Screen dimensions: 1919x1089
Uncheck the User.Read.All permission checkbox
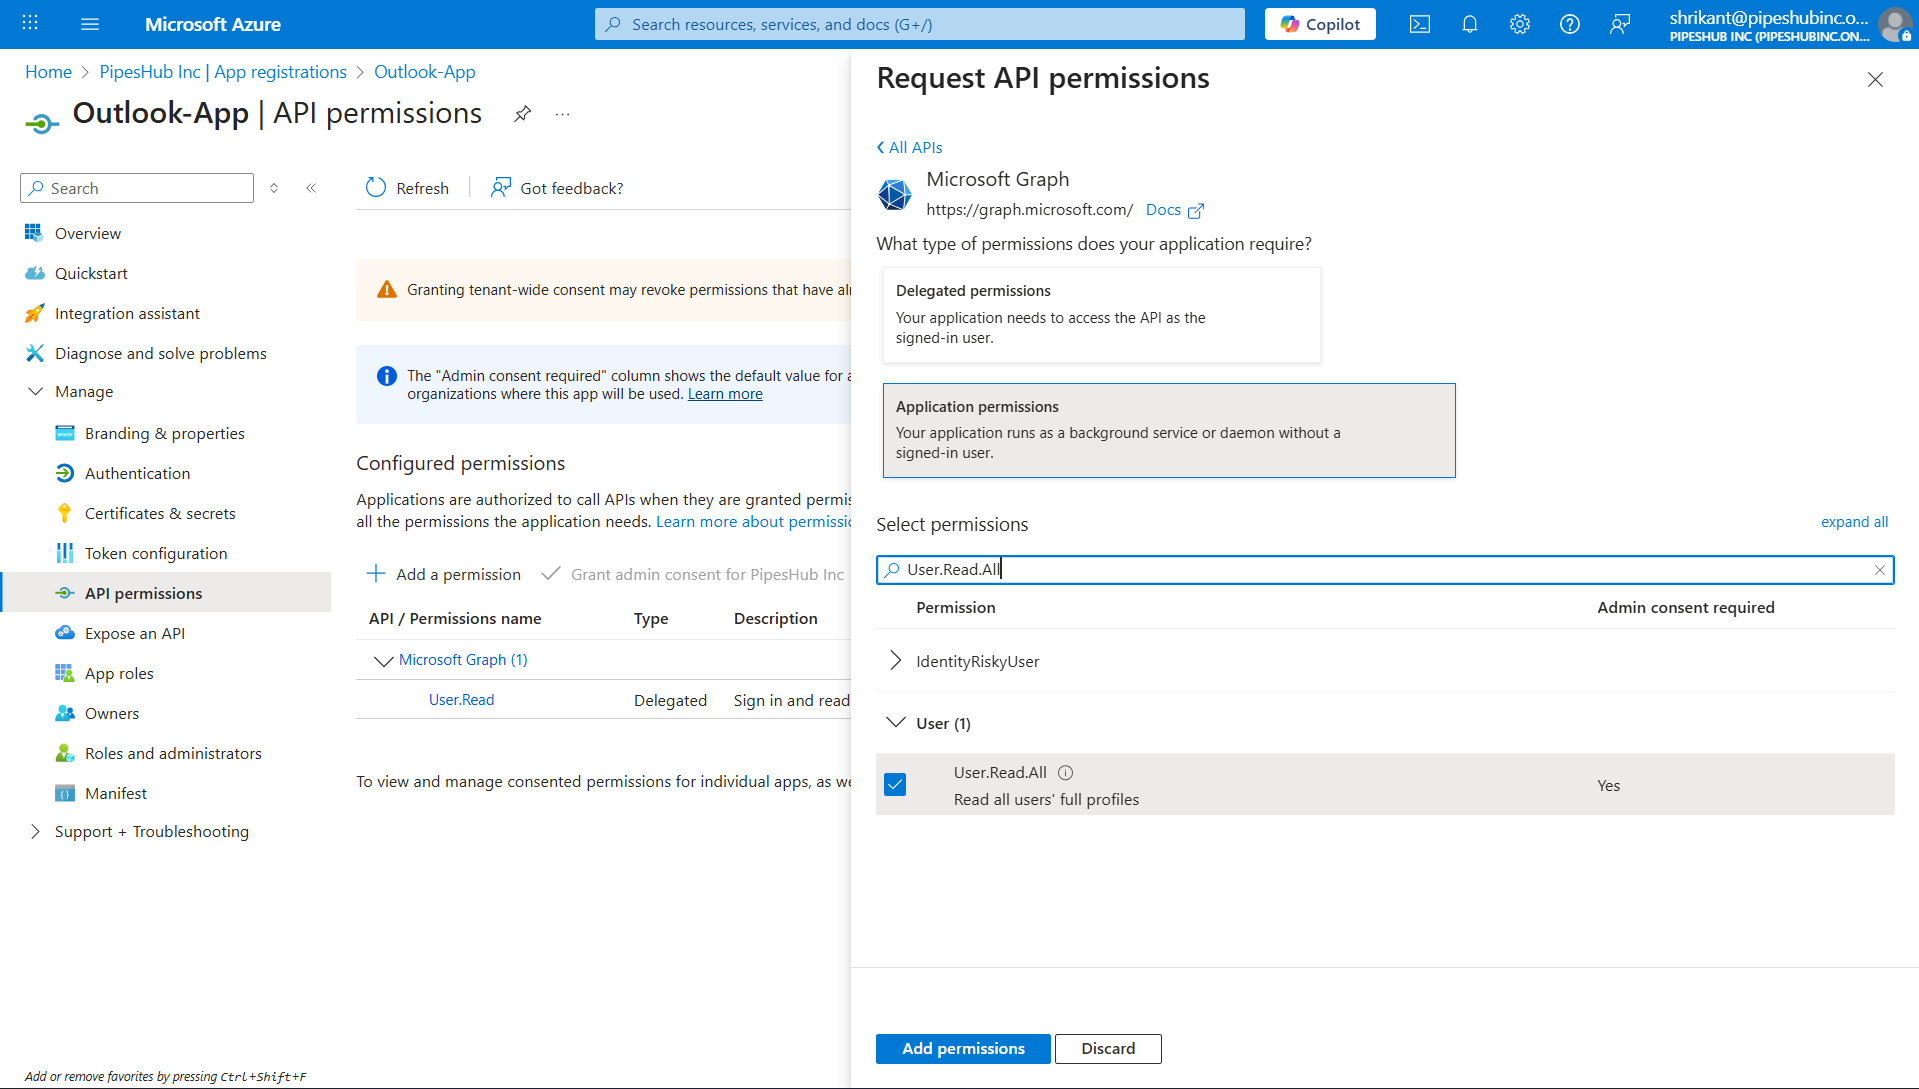[x=894, y=784]
